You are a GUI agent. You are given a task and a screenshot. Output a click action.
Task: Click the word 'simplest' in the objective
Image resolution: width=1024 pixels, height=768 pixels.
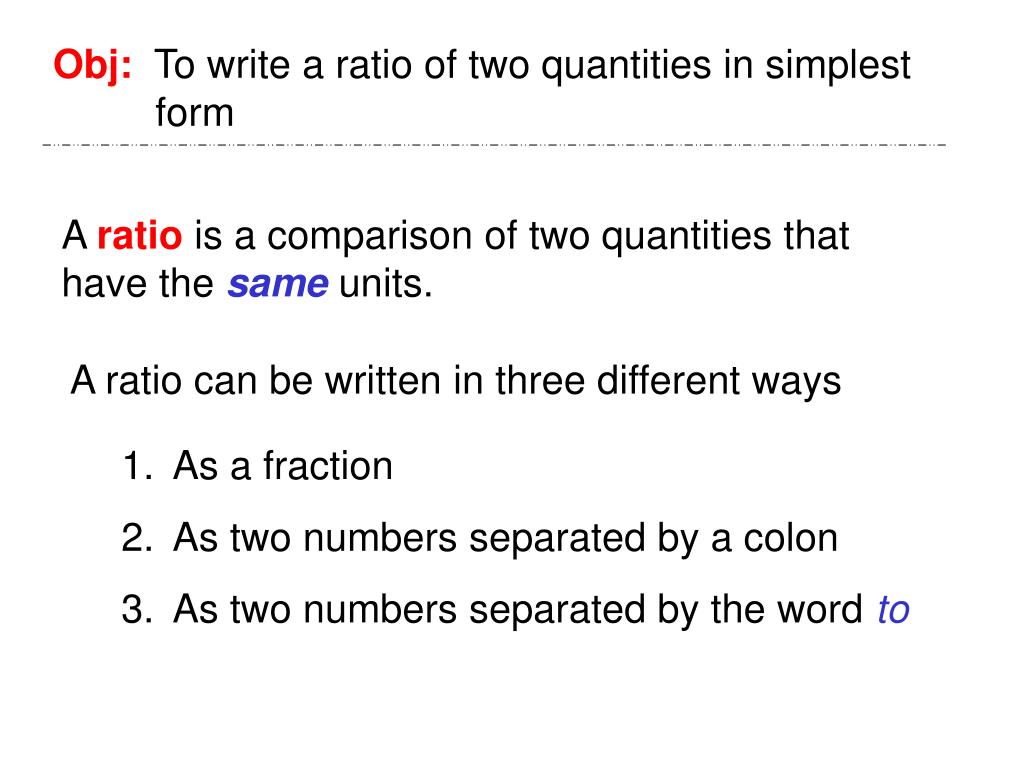click(837, 67)
